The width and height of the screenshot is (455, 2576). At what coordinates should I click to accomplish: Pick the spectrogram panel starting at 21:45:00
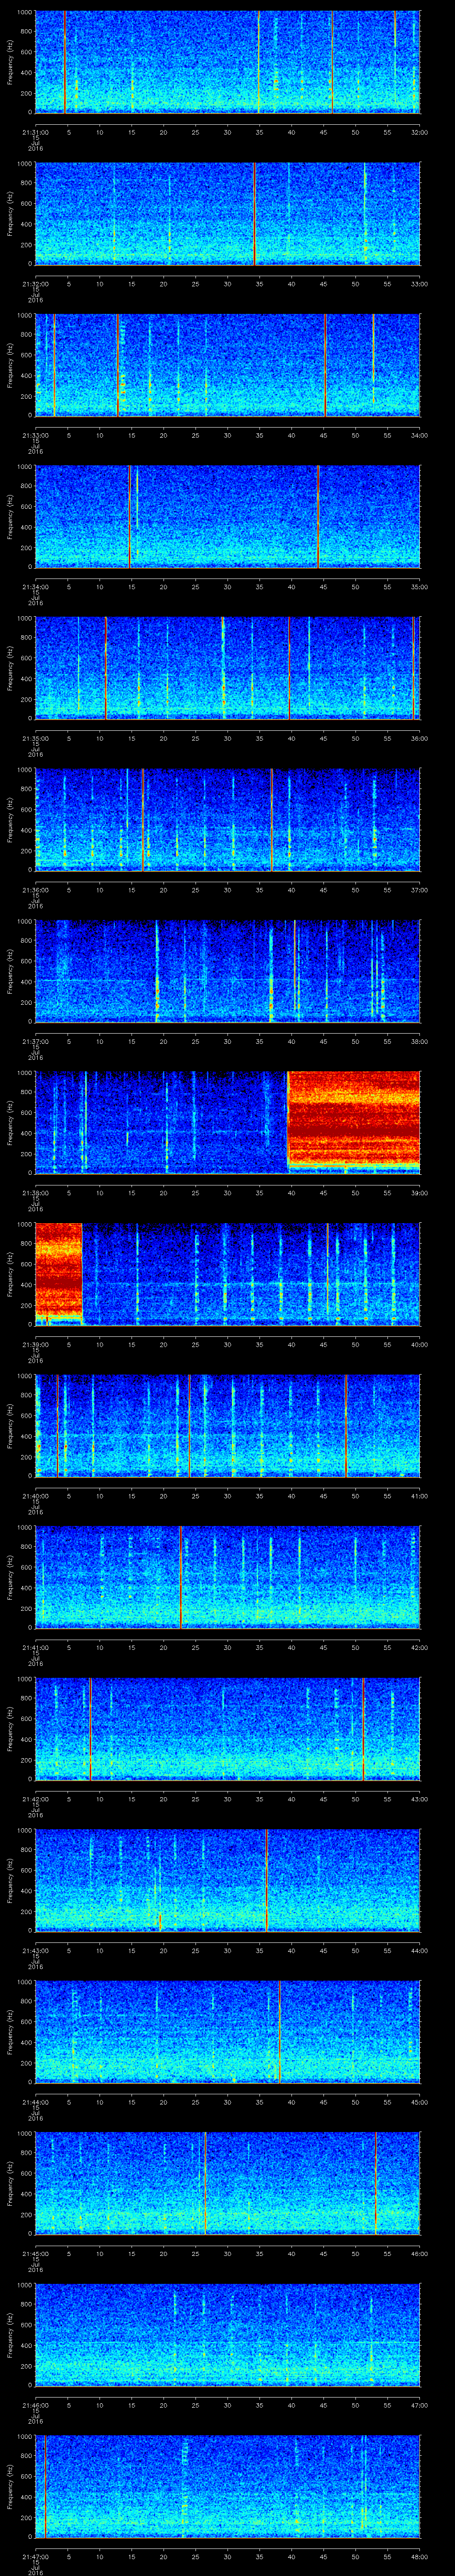coord(227,2183)
